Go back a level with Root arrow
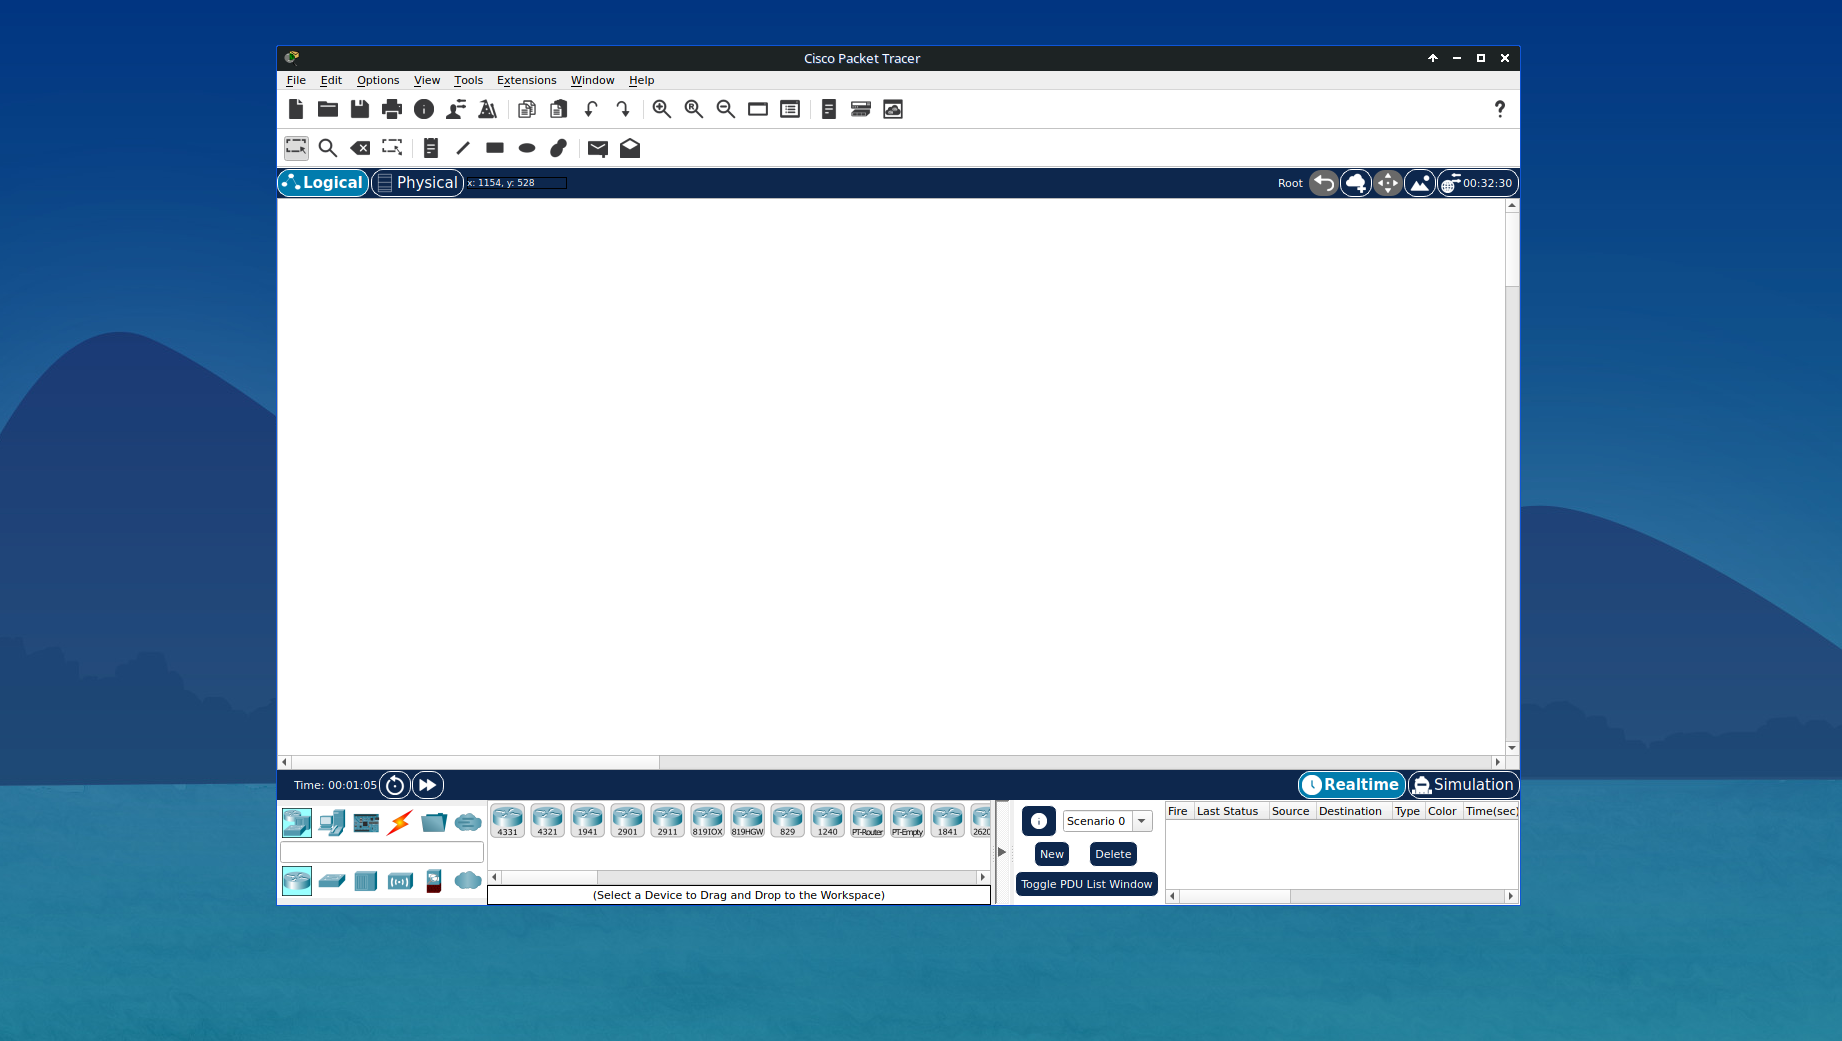This screenshot has height=1041, width=1842. pyautogui.click(x=1324, y=183)
